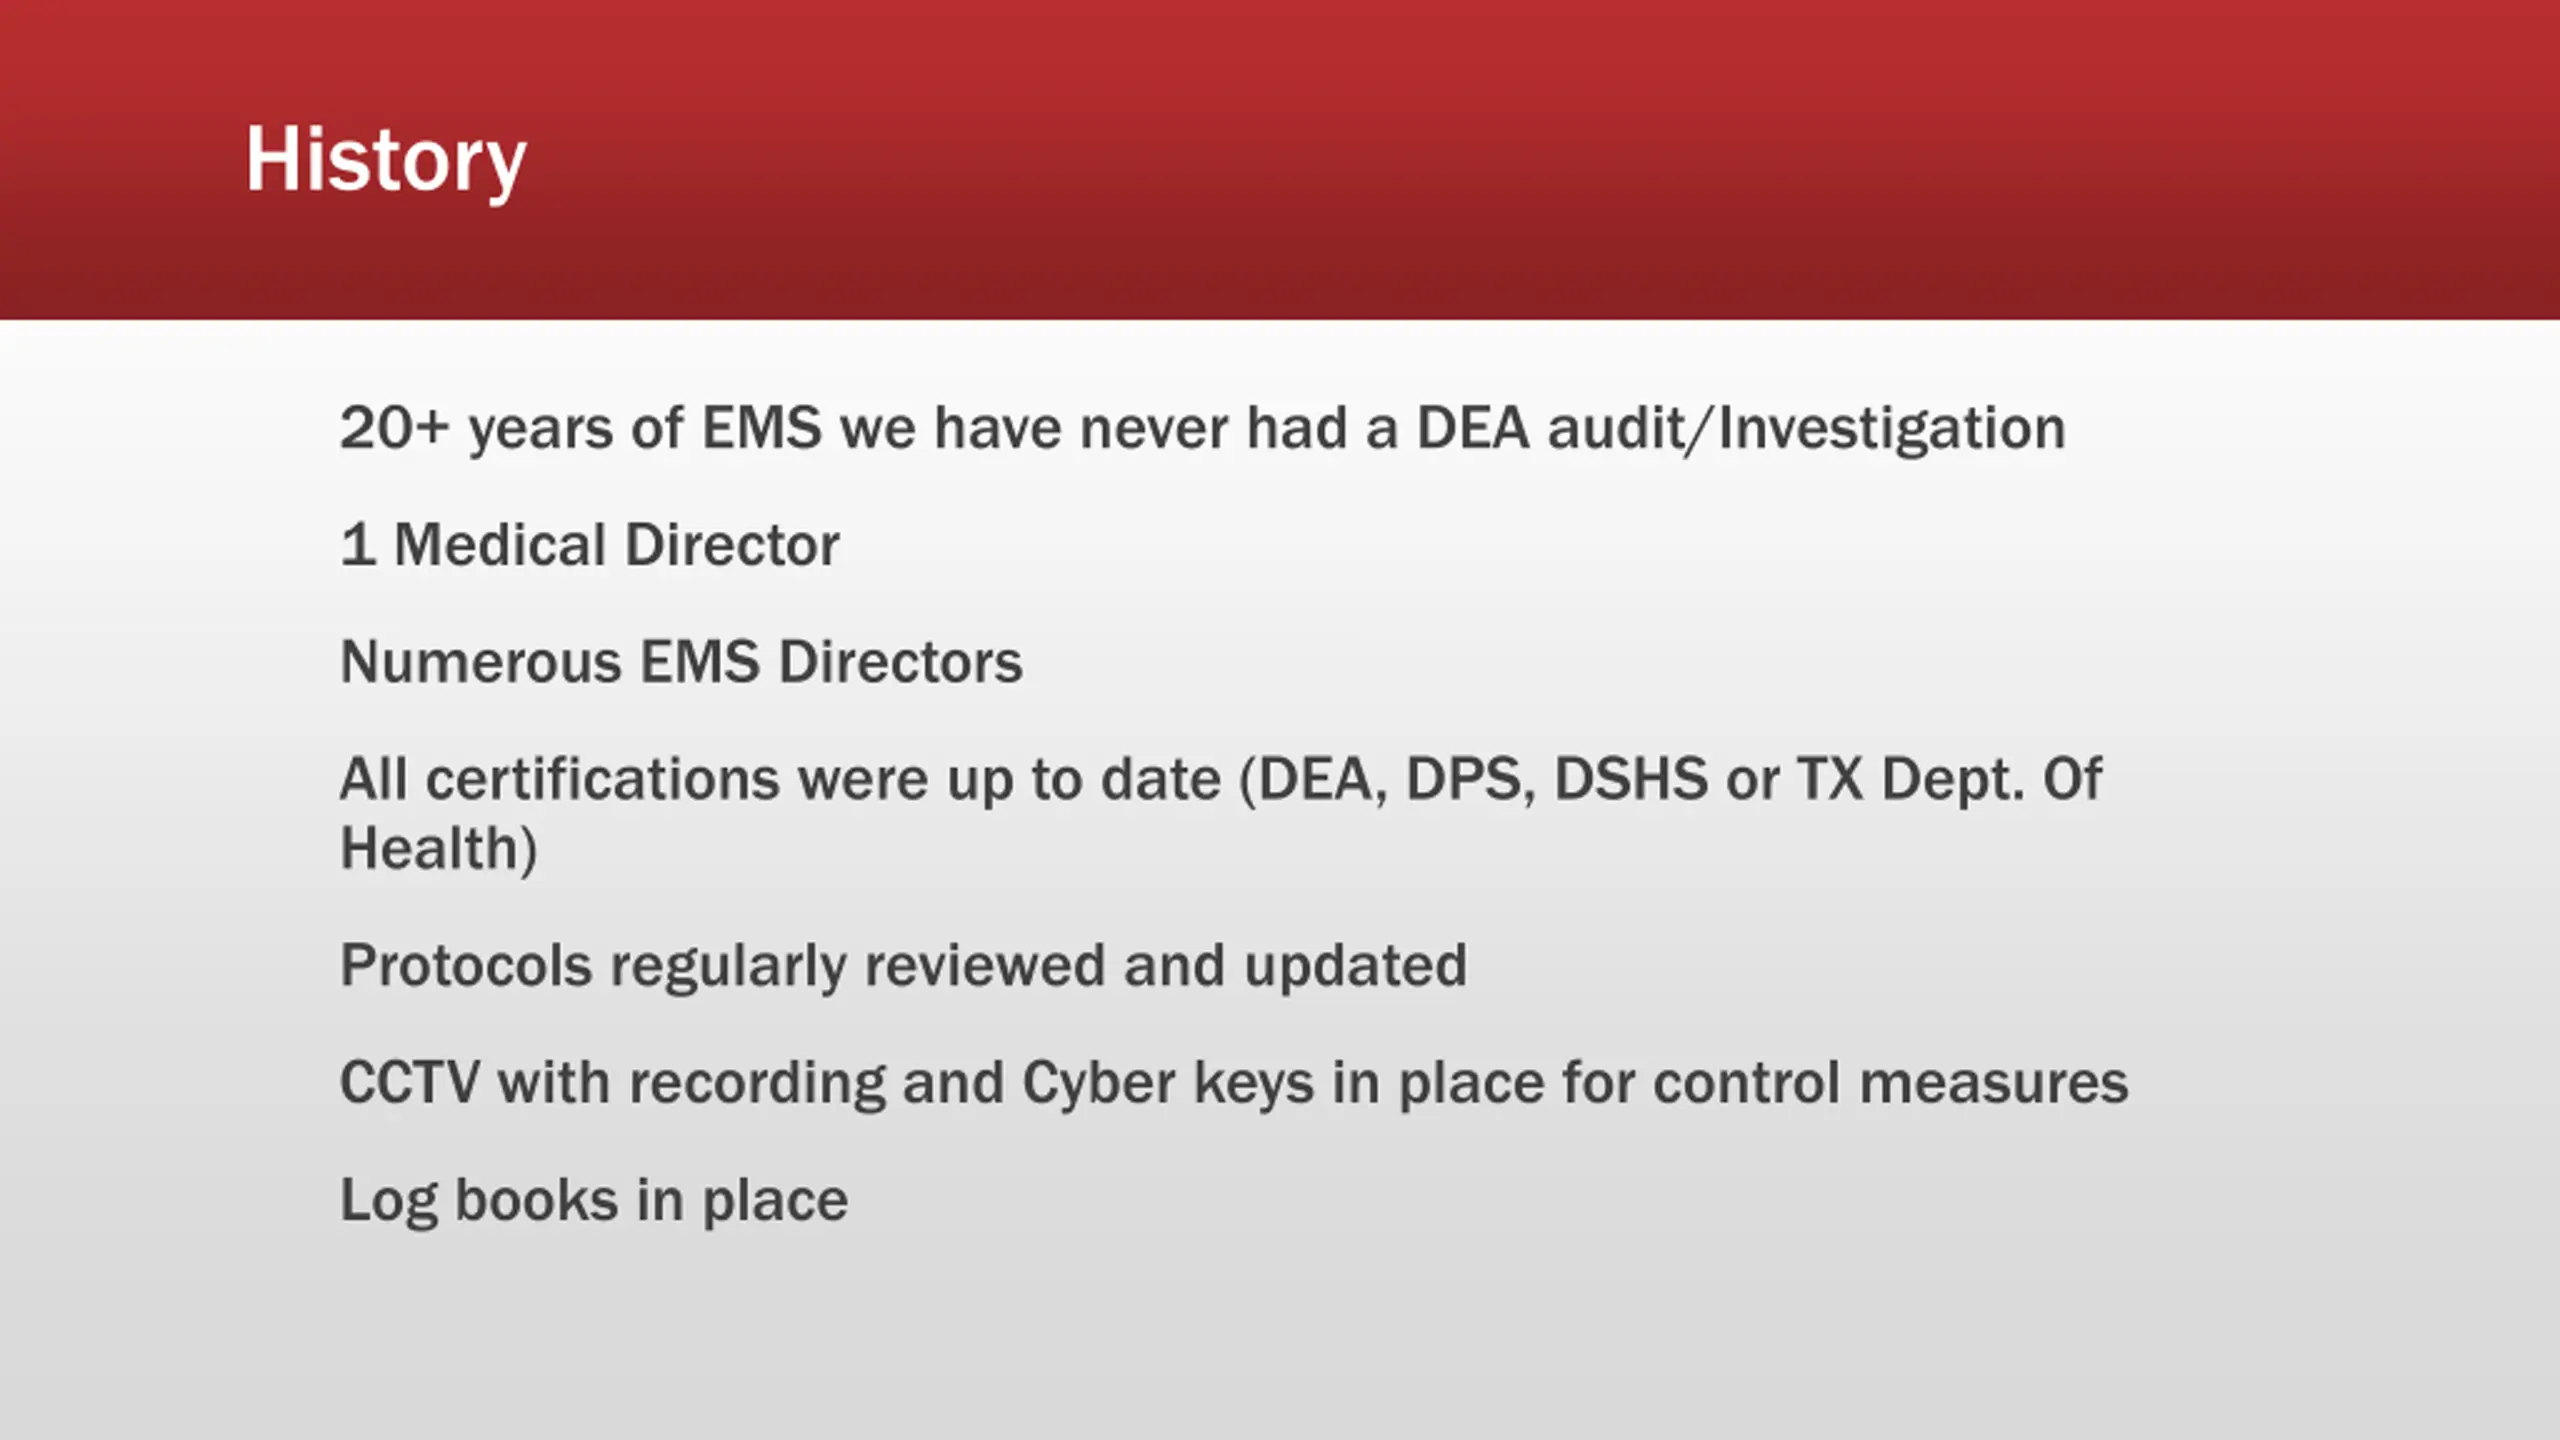Click the red header banner area
Screen dimensions: 2560x1440
point(1280,160)
